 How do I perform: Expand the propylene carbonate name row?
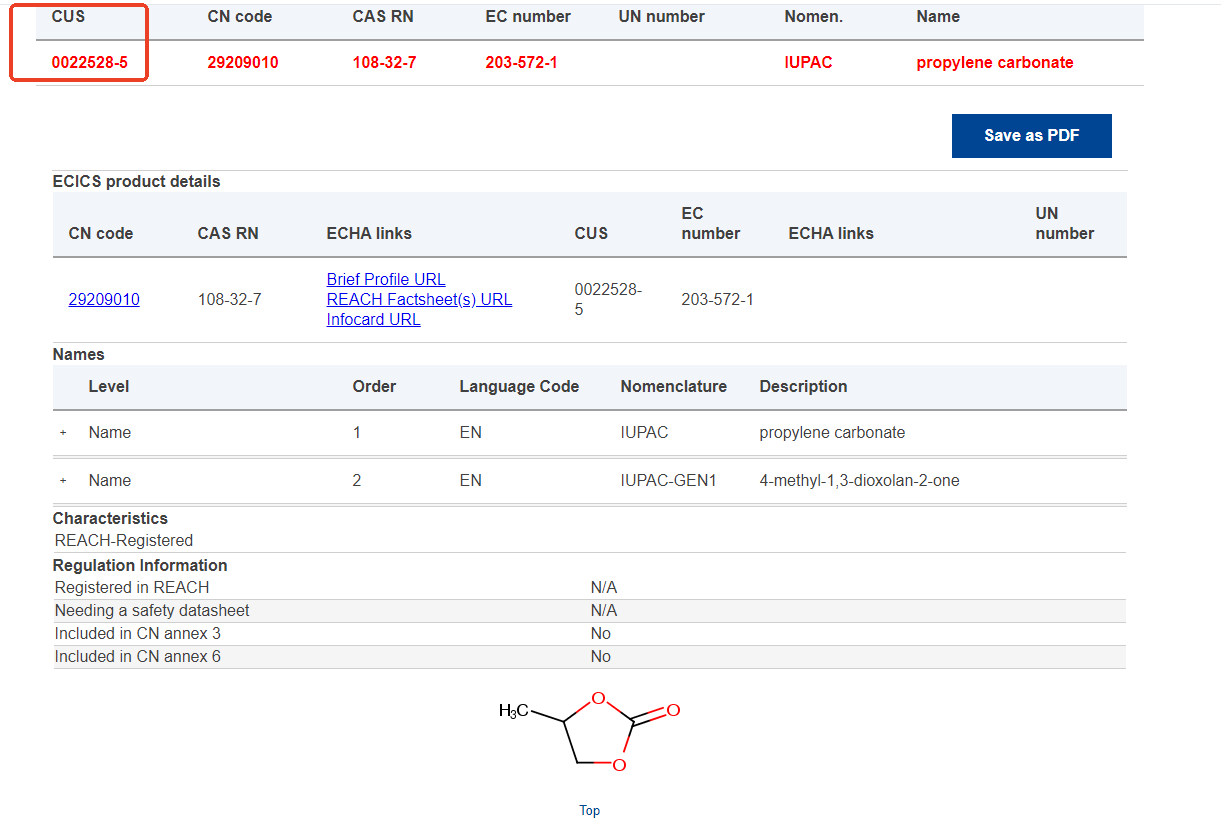[63, 433]
